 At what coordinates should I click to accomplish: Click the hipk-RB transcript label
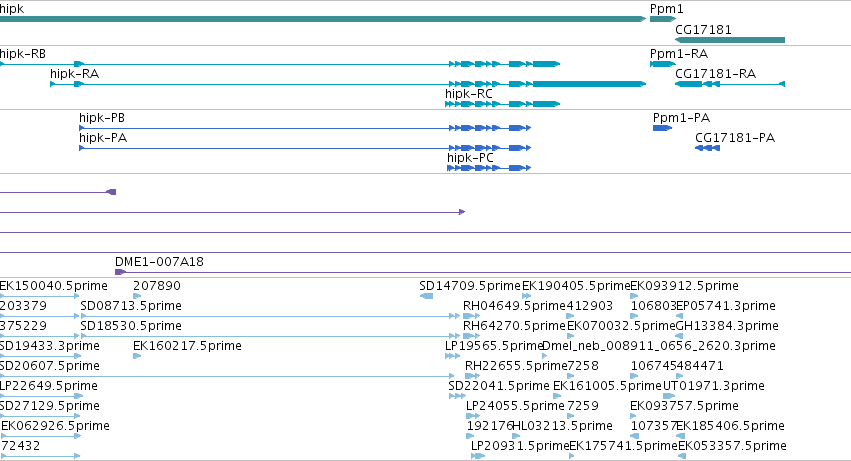pos(23,54)
